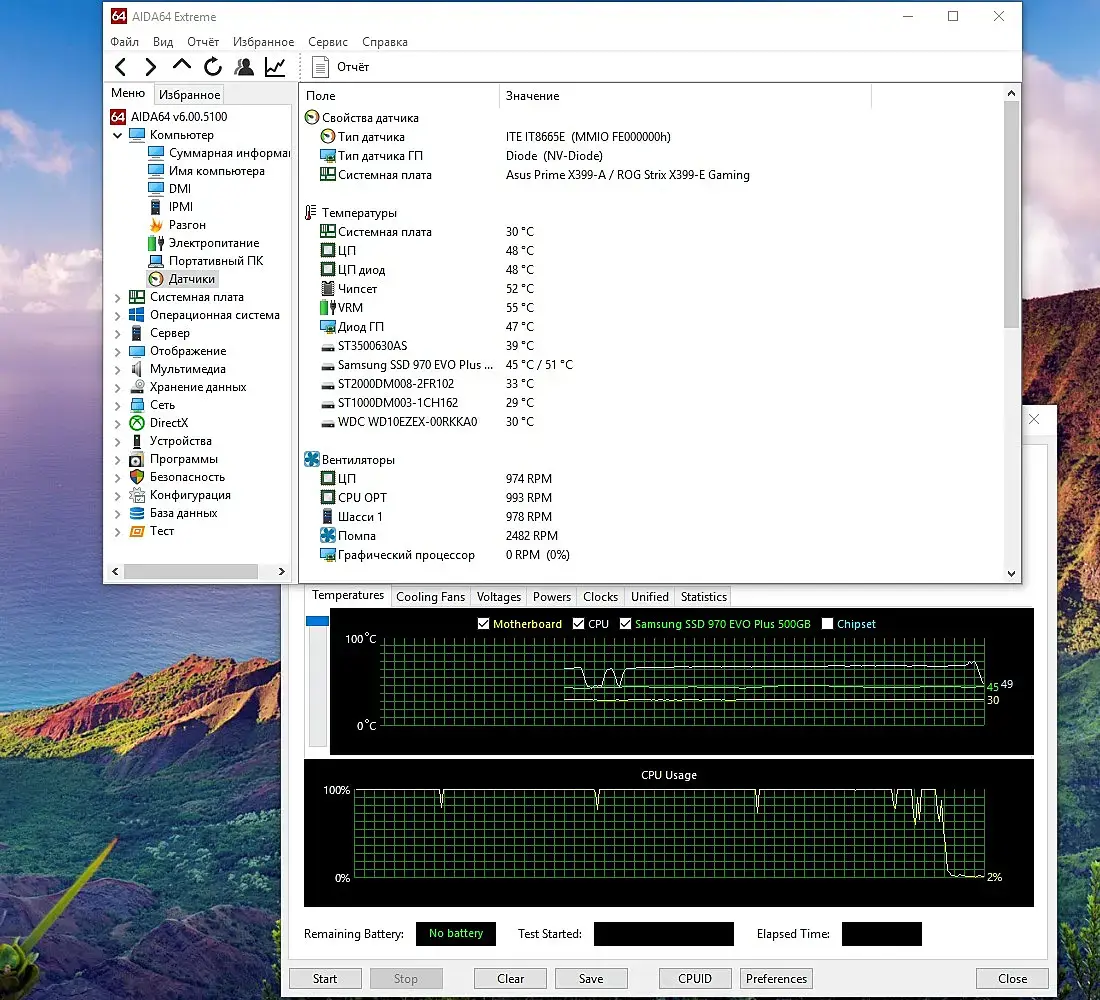Click the up-level arrow toolbar icon
Viewport: 1100px width, 1000px height.
[x=182, y=65]
